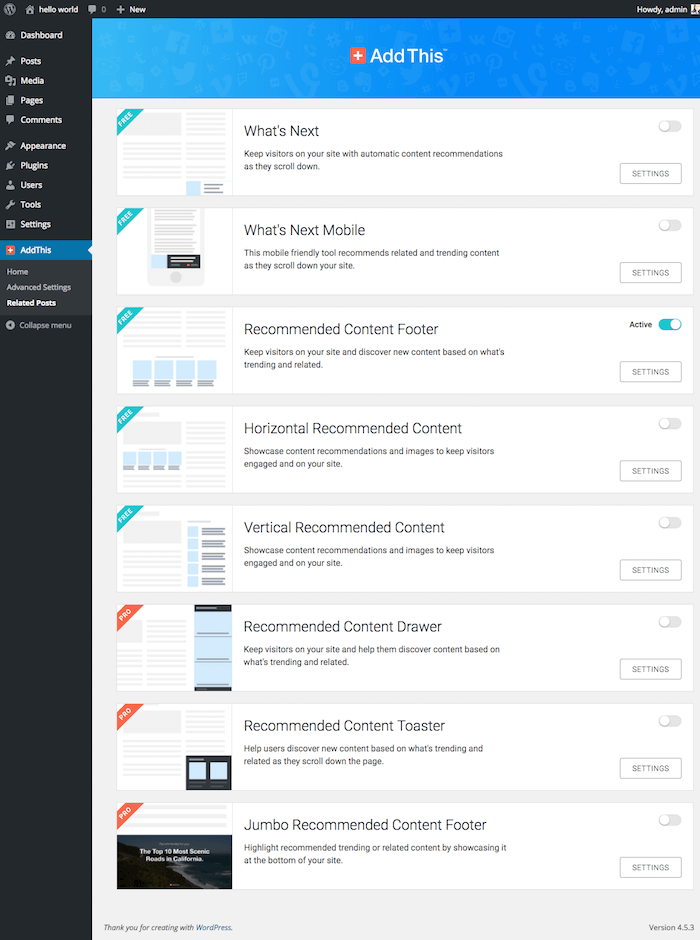Click the WordPress logo icon

[10, 9]
